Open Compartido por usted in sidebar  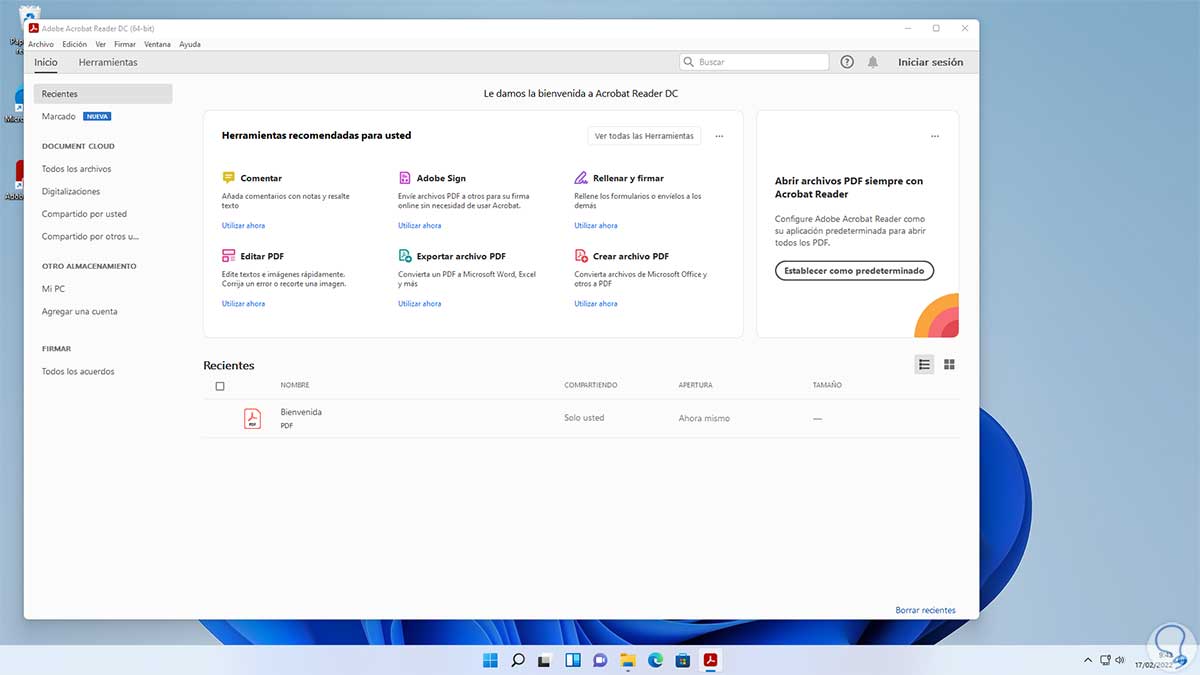(x=84, y=214)
